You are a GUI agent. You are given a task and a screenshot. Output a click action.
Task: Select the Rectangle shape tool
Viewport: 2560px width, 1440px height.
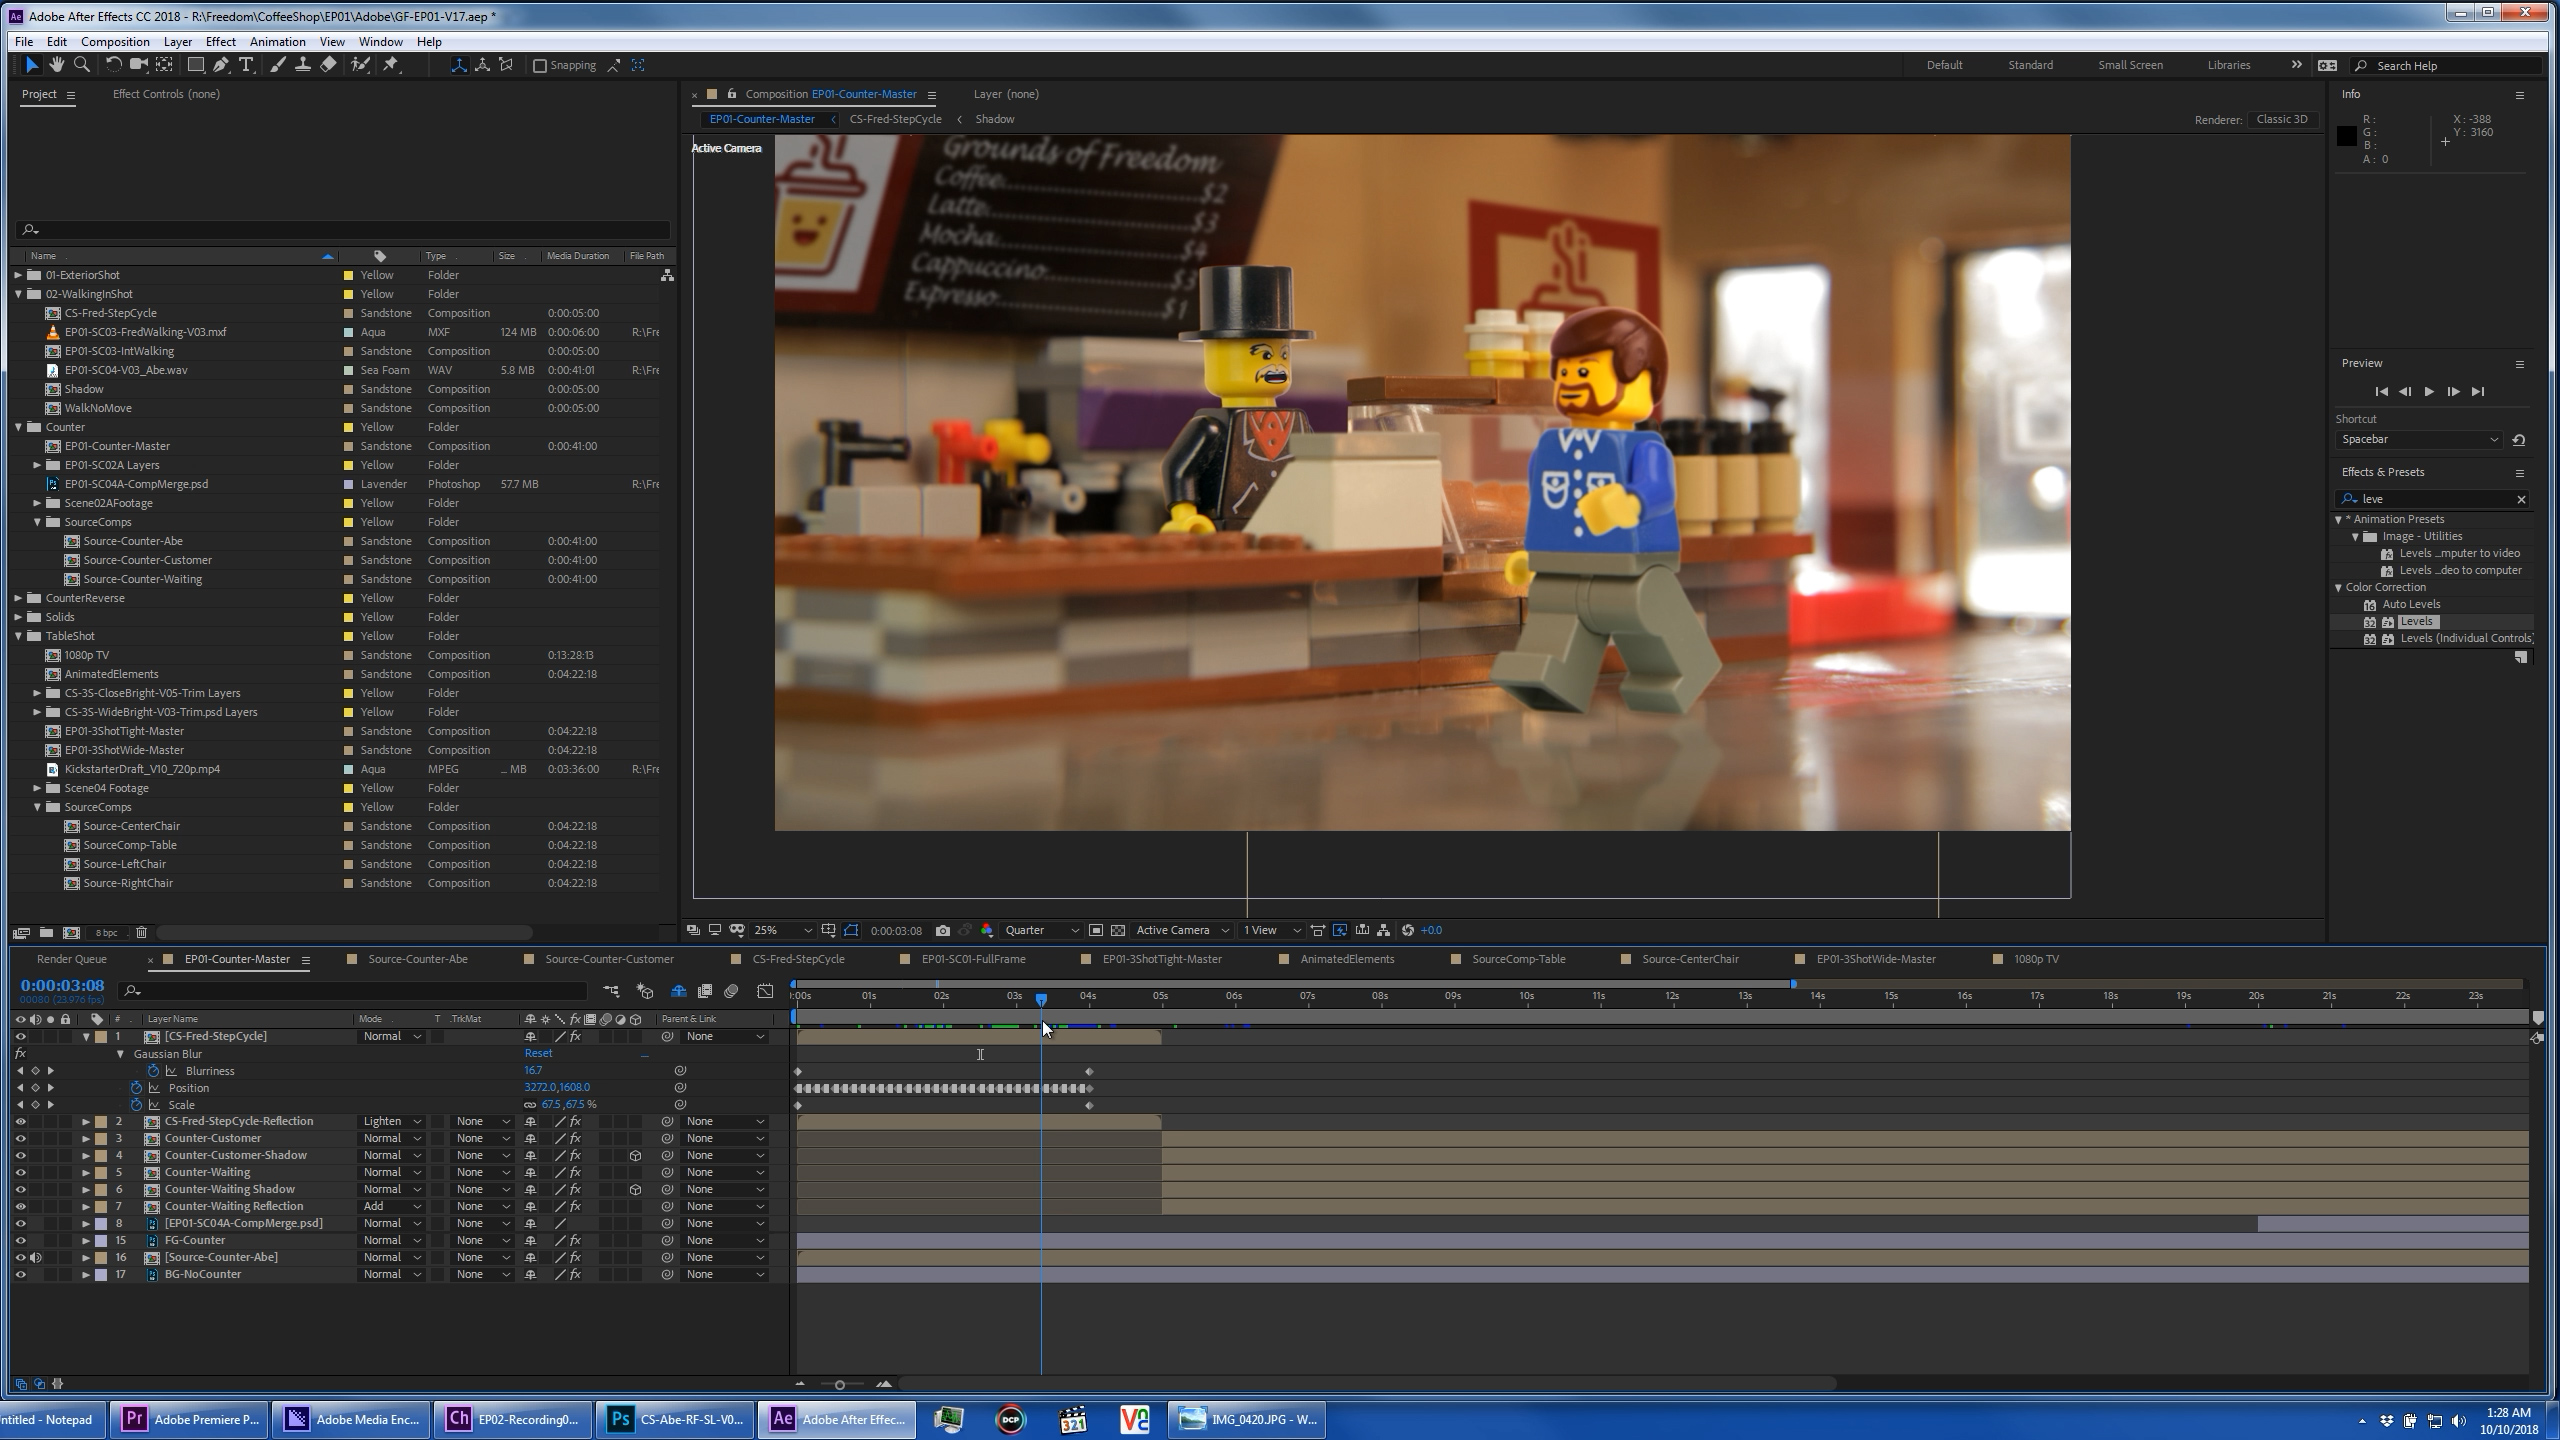click(196, 65)
